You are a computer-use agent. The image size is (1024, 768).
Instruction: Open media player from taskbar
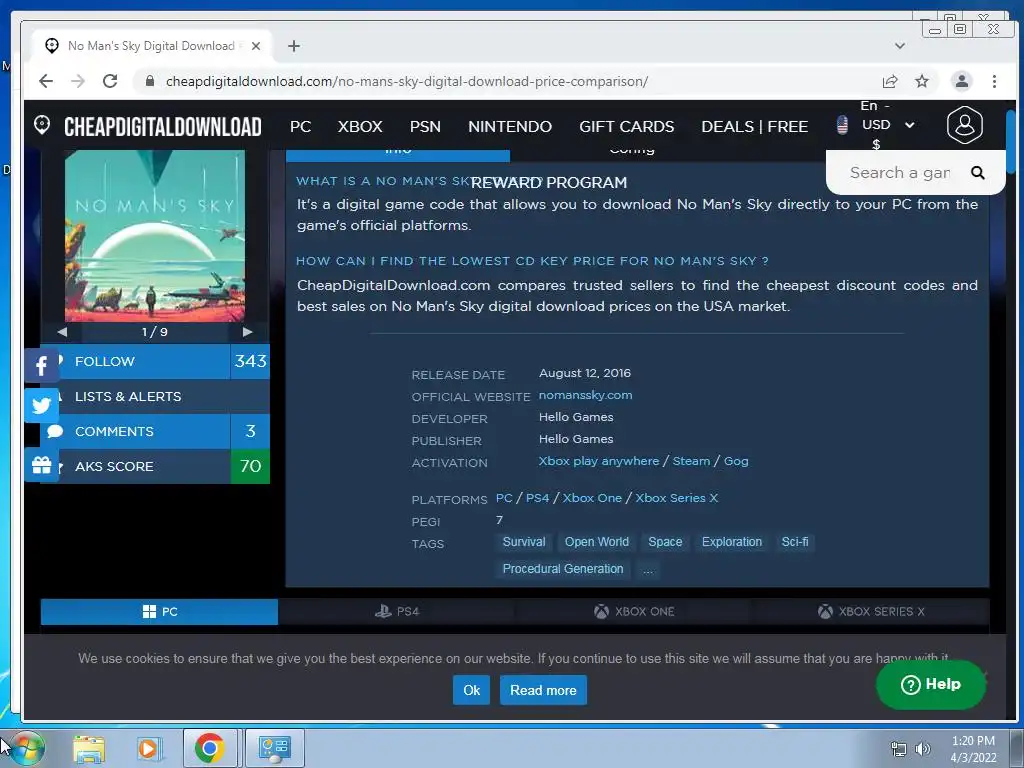pyautogui.click(x=148, y=748)
